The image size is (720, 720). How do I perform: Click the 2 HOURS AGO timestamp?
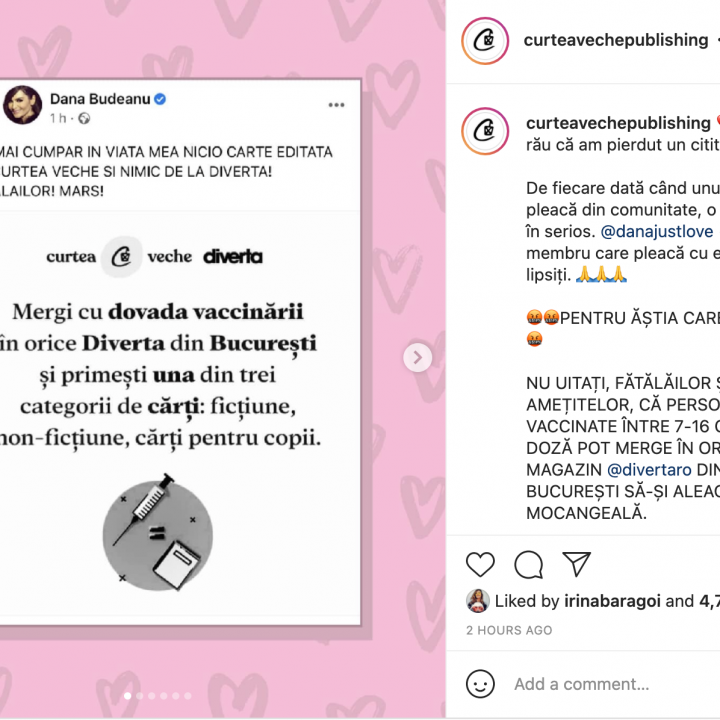pyautogui.click(x=509, y=630)
